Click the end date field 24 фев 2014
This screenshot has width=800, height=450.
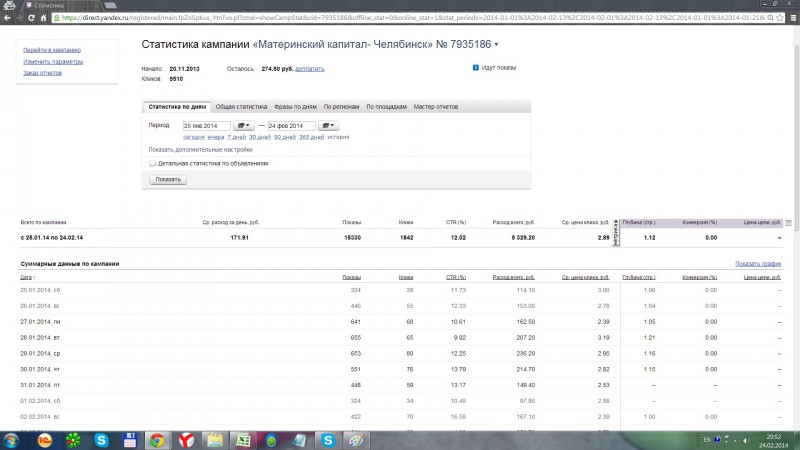point(291,126)
